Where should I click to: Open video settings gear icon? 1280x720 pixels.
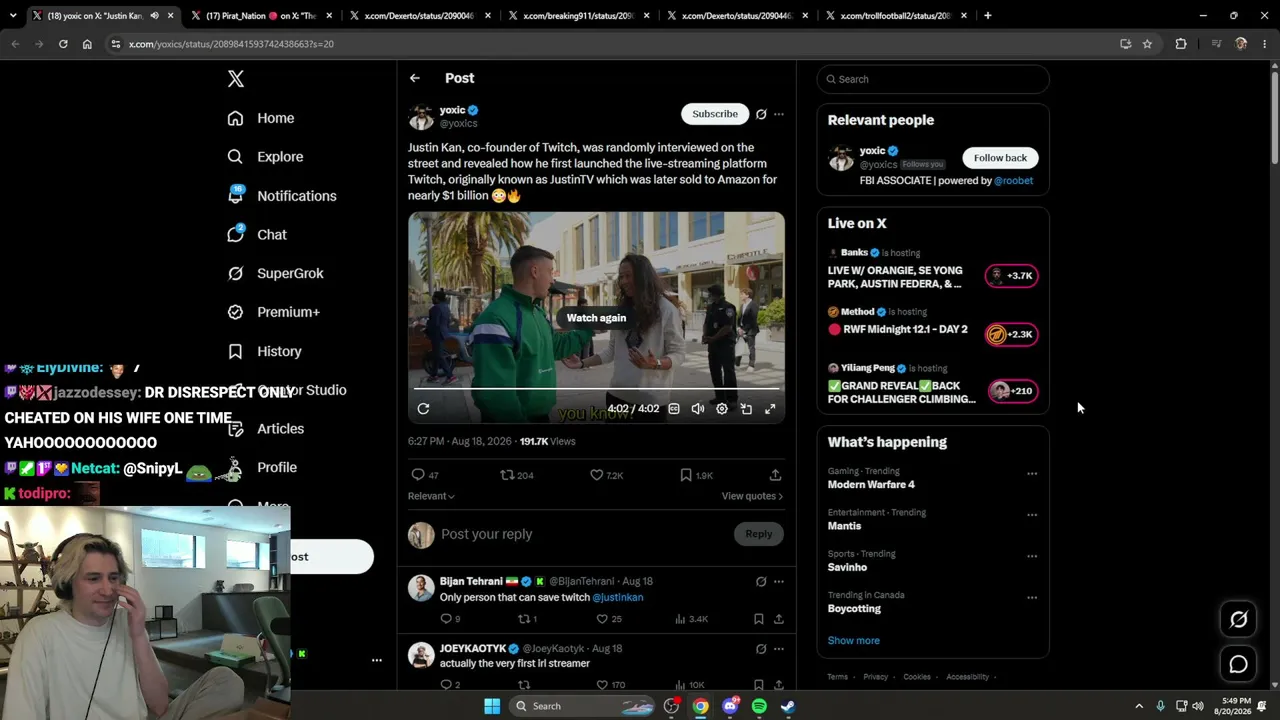[x=722, y=409]
